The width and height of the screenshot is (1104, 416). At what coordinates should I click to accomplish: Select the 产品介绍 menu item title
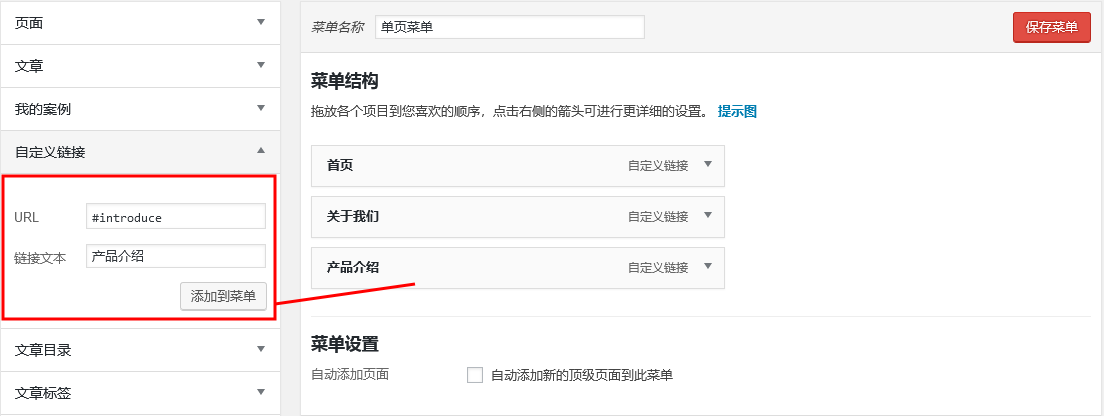353,267
